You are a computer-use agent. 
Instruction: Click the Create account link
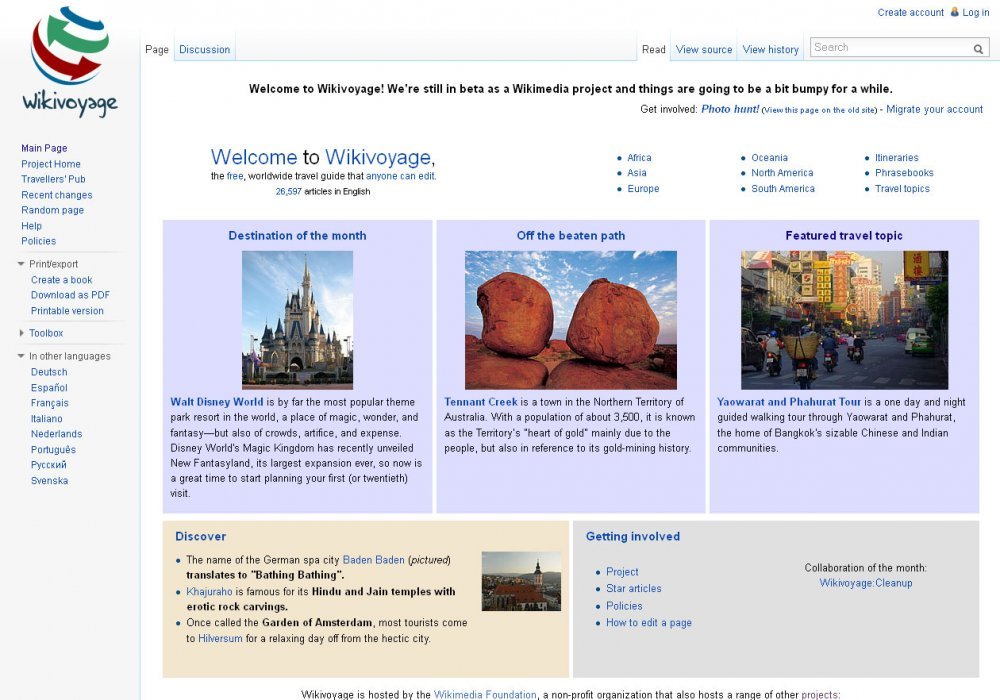(x=910, y=12)
